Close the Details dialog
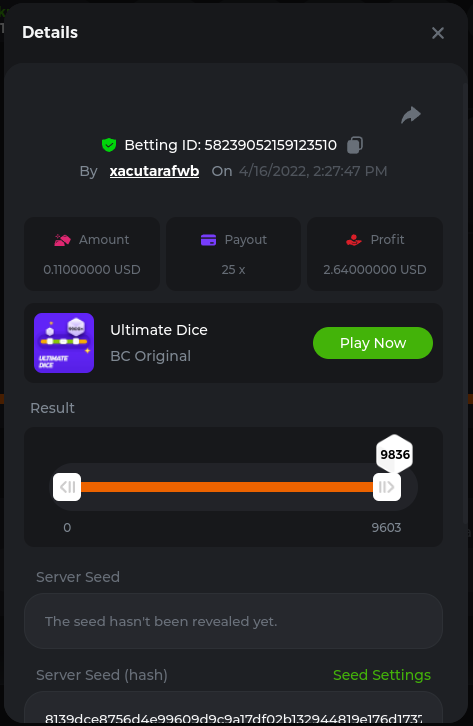Screen dimensions: 473x726 438,33
